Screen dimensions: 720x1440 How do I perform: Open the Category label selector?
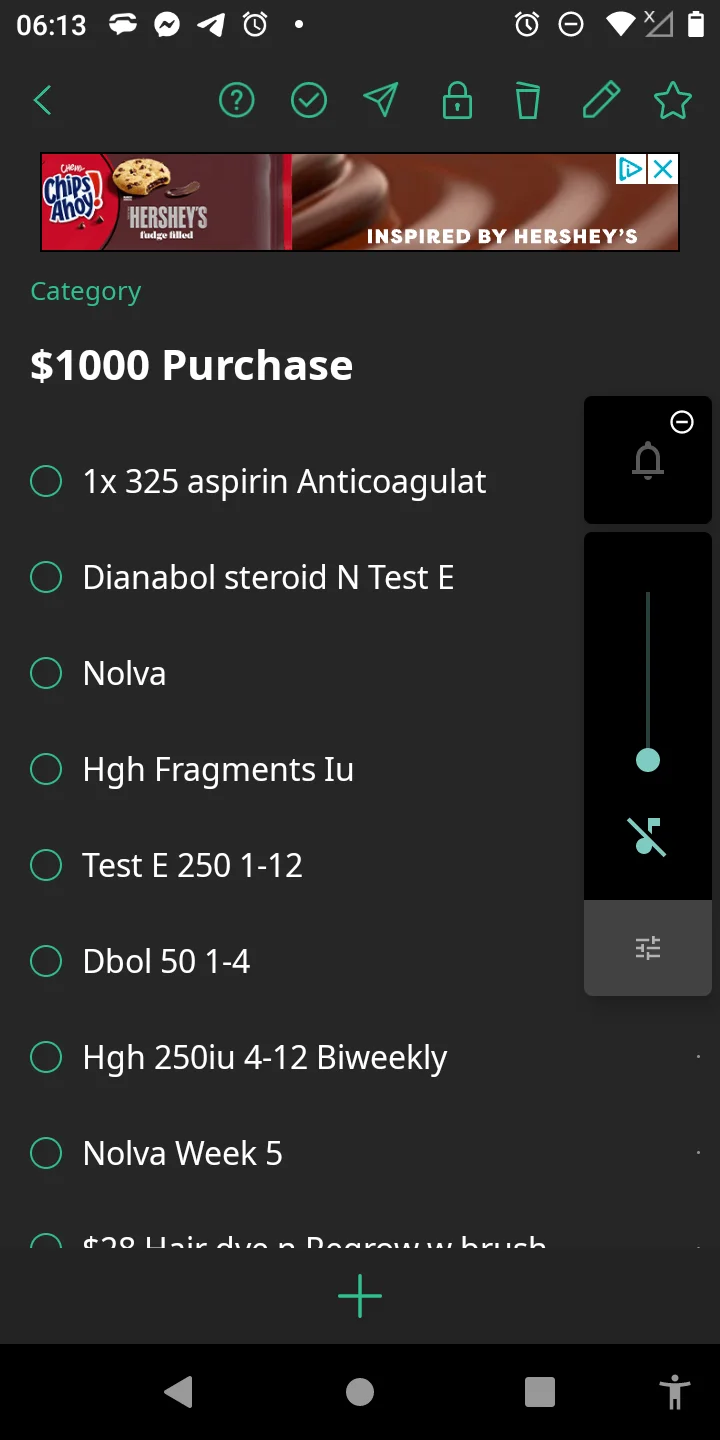[x=86, y=292]
